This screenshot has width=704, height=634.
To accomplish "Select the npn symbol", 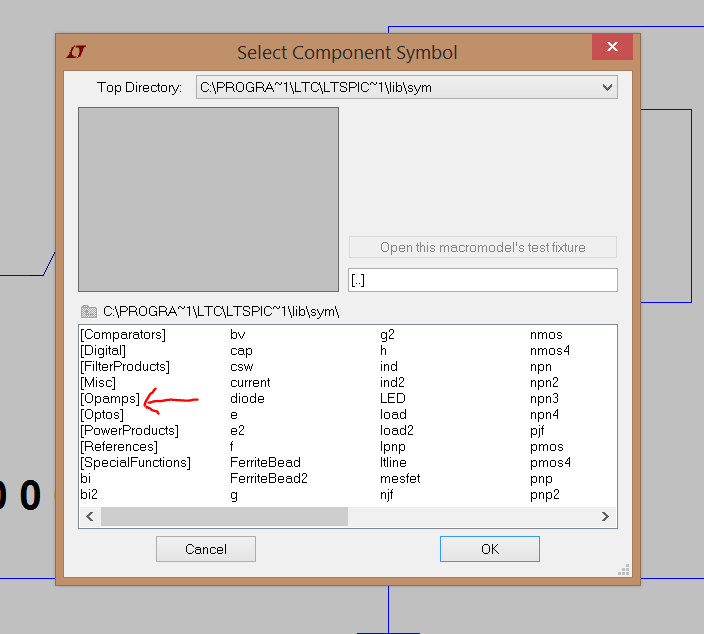I will (x=541, y=368).
